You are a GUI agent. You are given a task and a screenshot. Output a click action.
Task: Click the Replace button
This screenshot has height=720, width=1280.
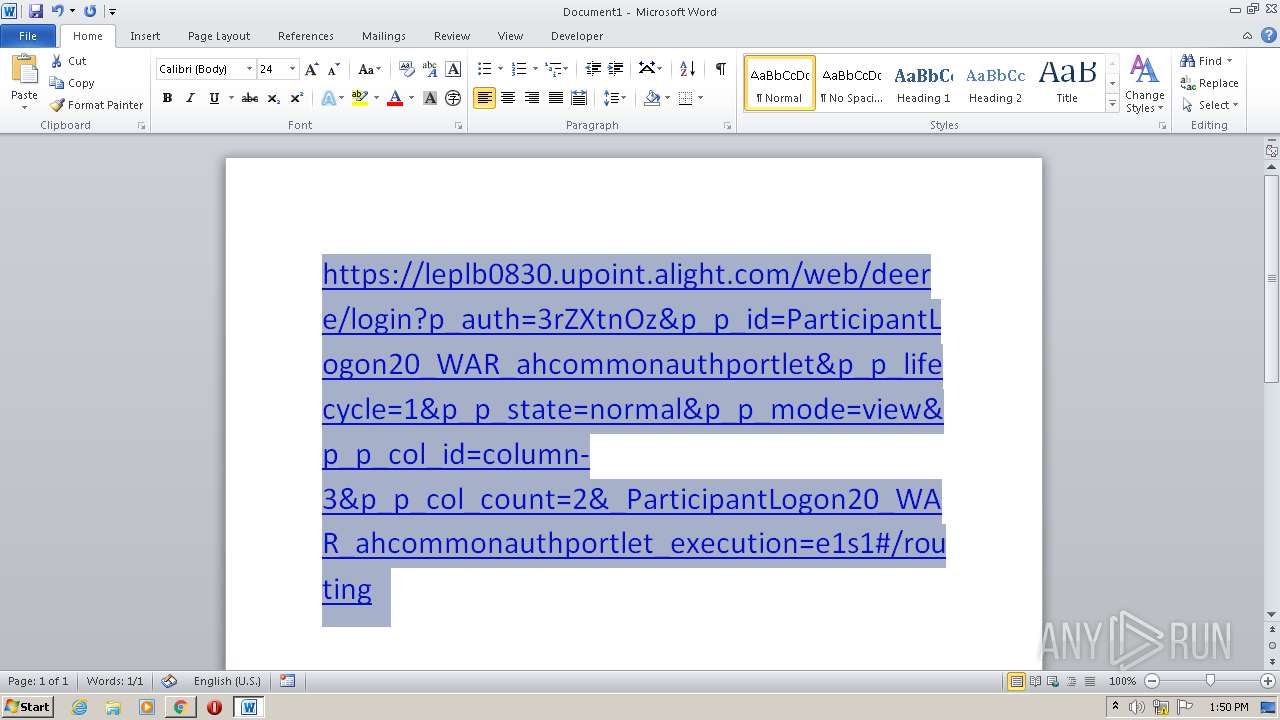[x=1210, y=83]
